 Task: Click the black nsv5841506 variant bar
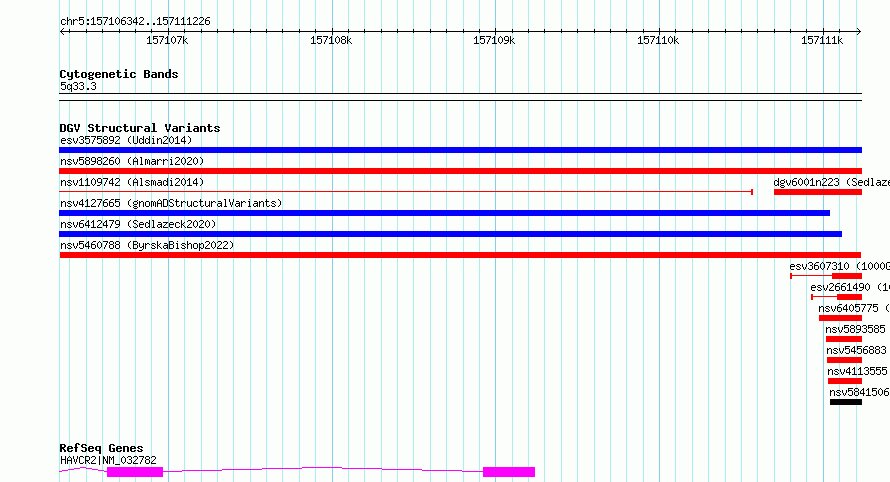point(846,403)
